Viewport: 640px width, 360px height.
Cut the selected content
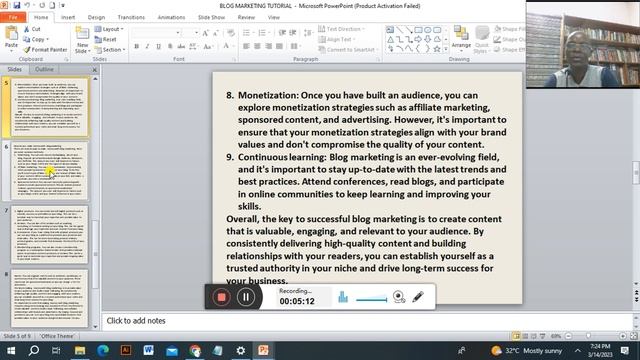pyautogui.click(x=32, y=29)
